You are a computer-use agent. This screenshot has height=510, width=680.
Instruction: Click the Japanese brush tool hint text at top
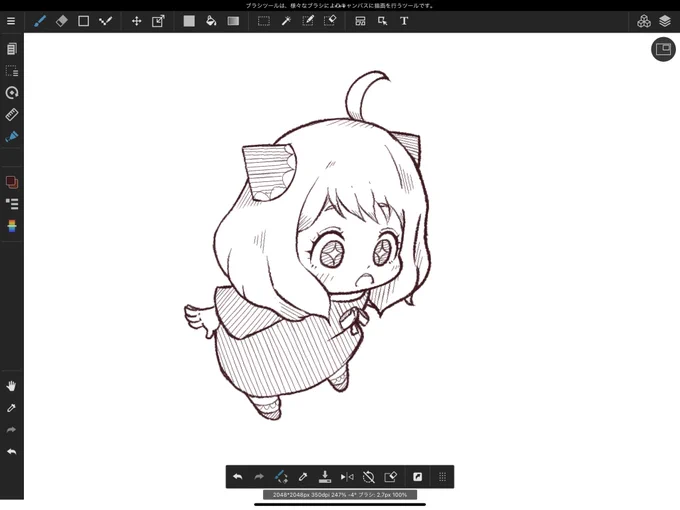(x=340, y=6)
